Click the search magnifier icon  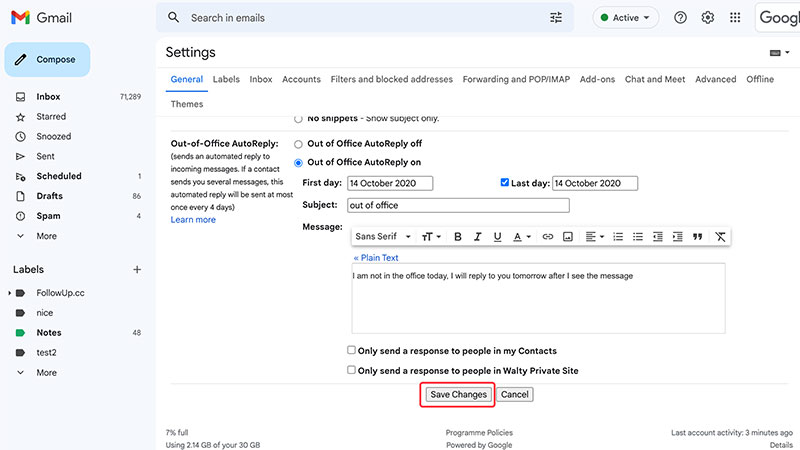click(173, 17)
